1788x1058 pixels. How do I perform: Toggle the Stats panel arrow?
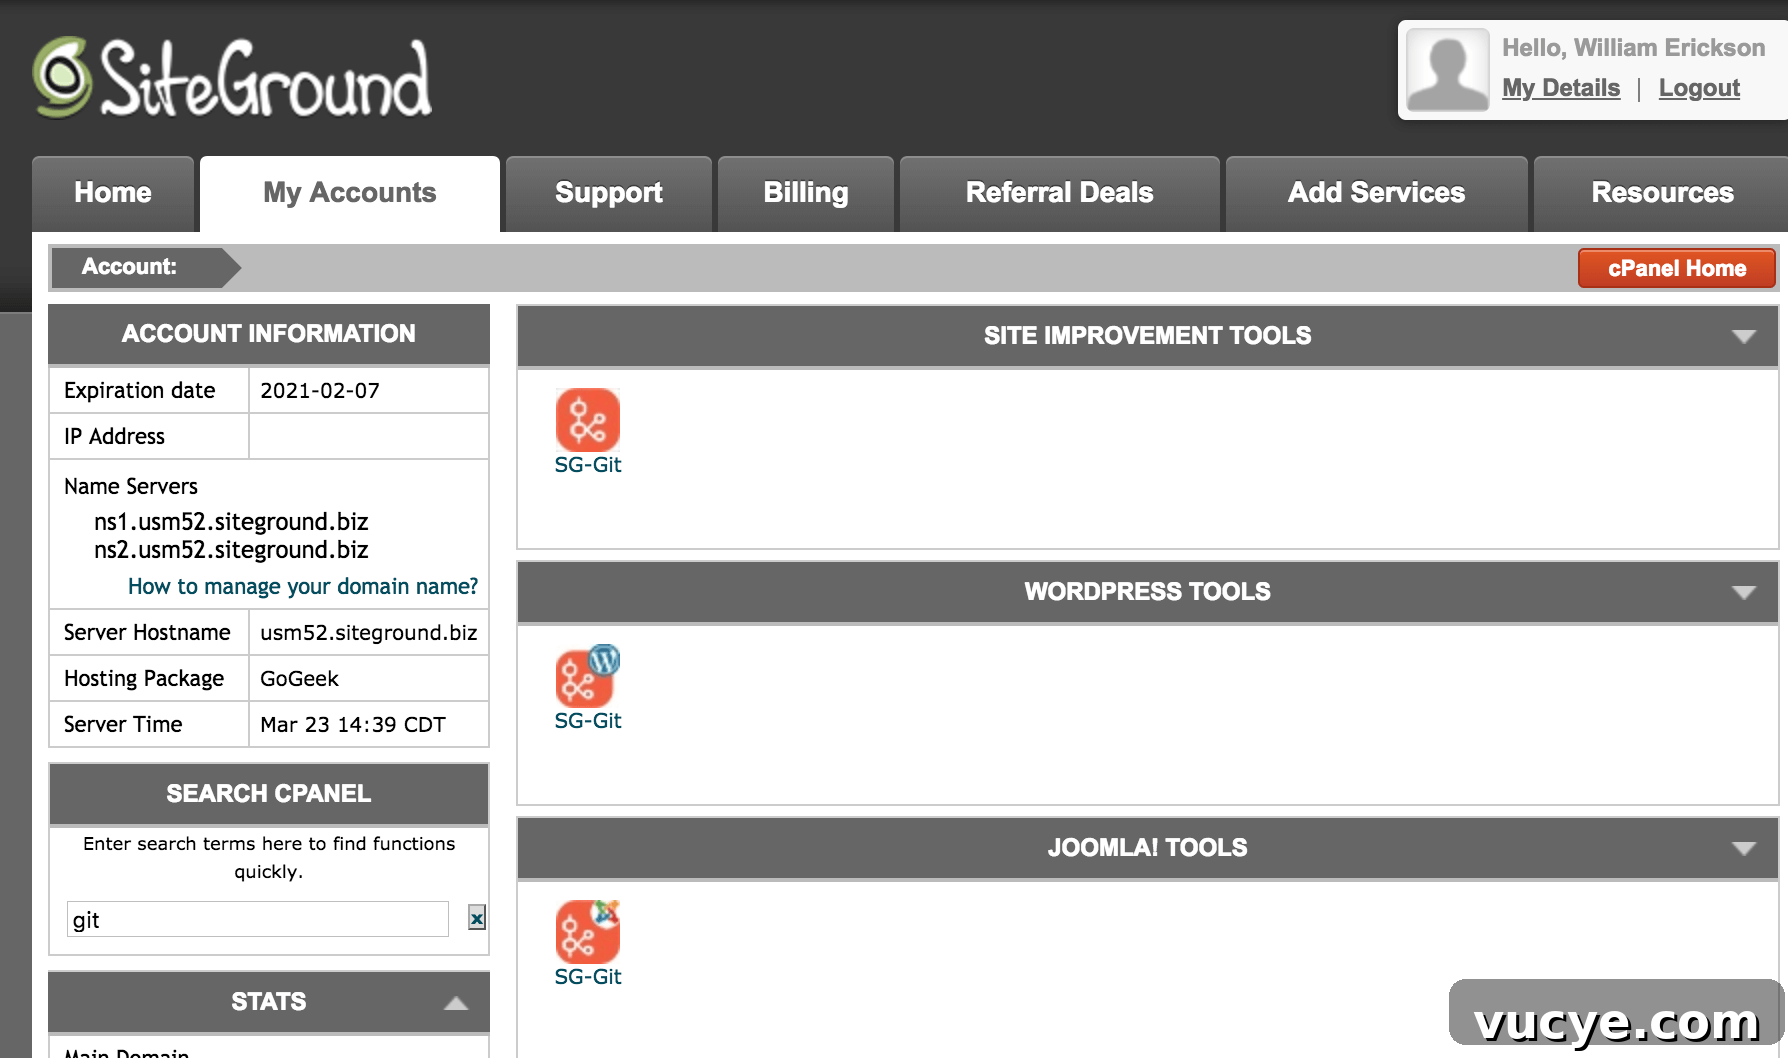pyautogui.click(x=456, y=1003)
